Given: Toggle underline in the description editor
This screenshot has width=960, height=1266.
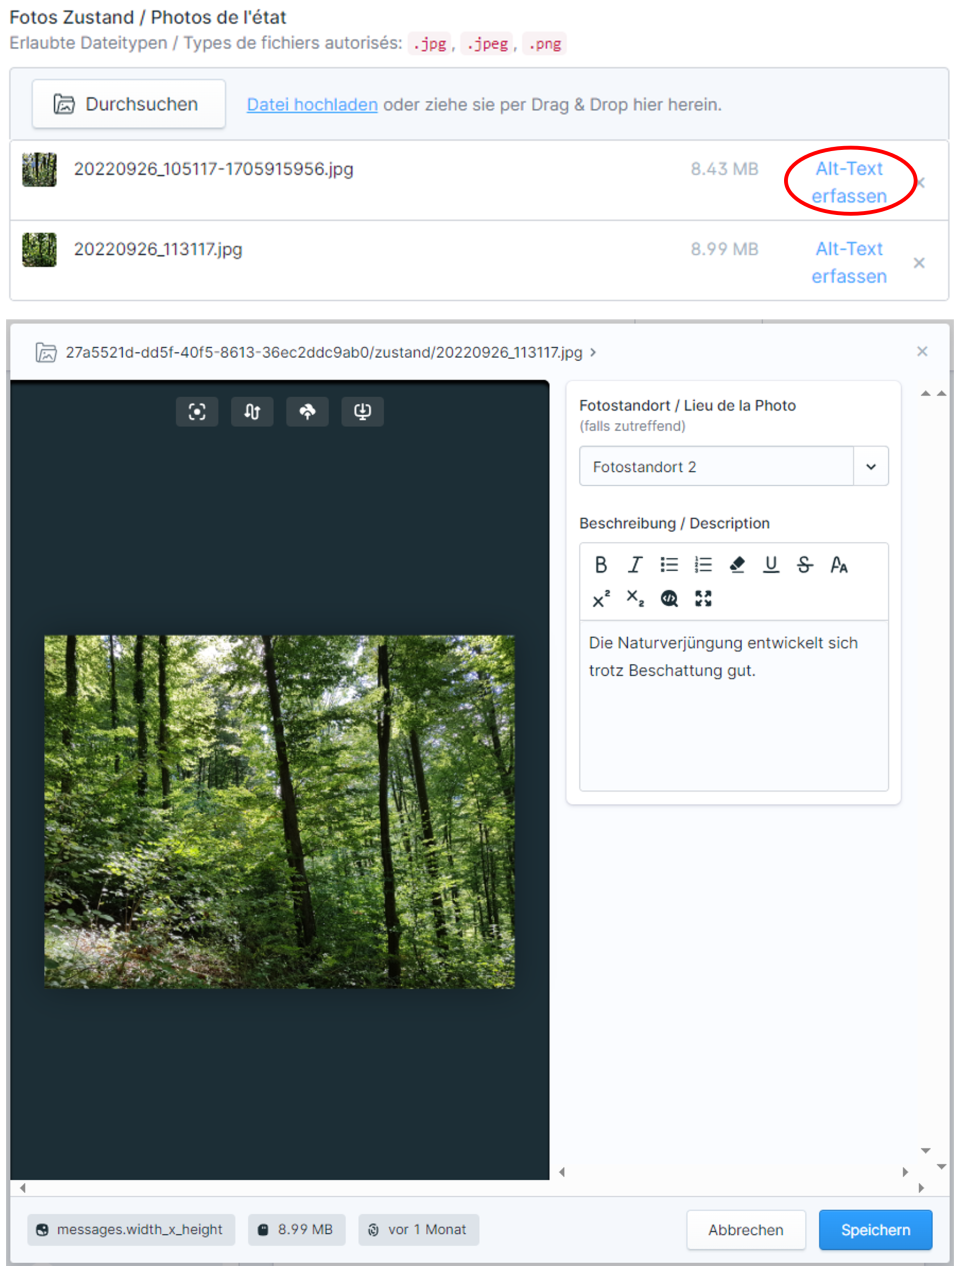Looking at the screenshot, I should (x=771, y=565).
